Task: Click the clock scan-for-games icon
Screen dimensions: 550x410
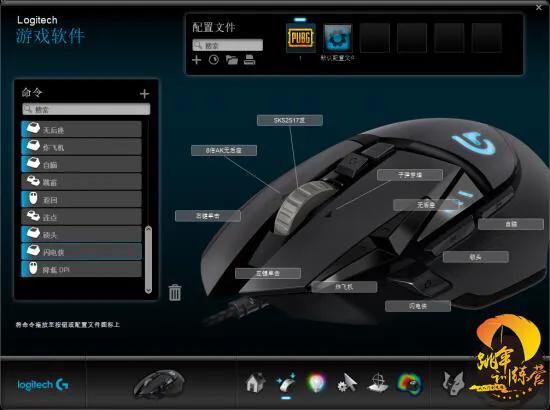Action: point(214,60)
